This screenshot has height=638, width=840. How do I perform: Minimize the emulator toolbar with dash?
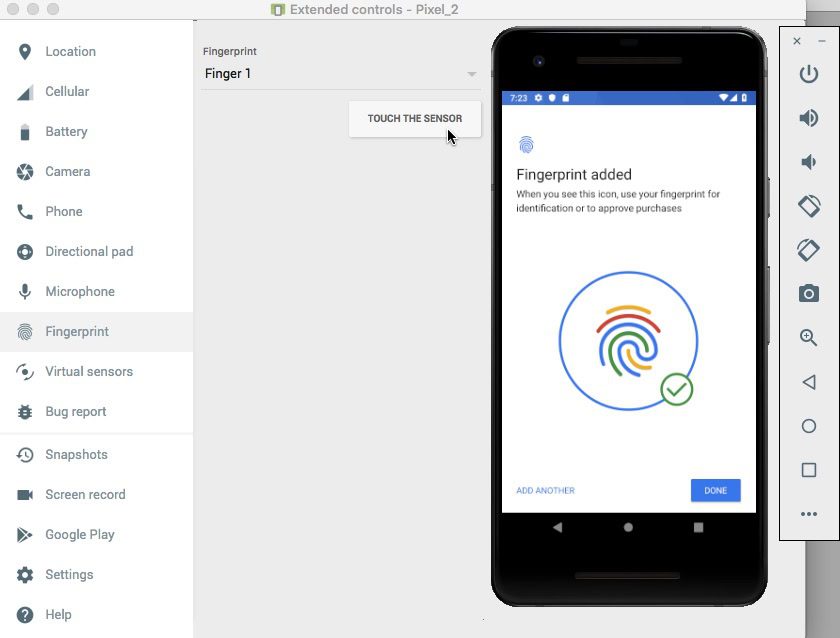point(822,41)
